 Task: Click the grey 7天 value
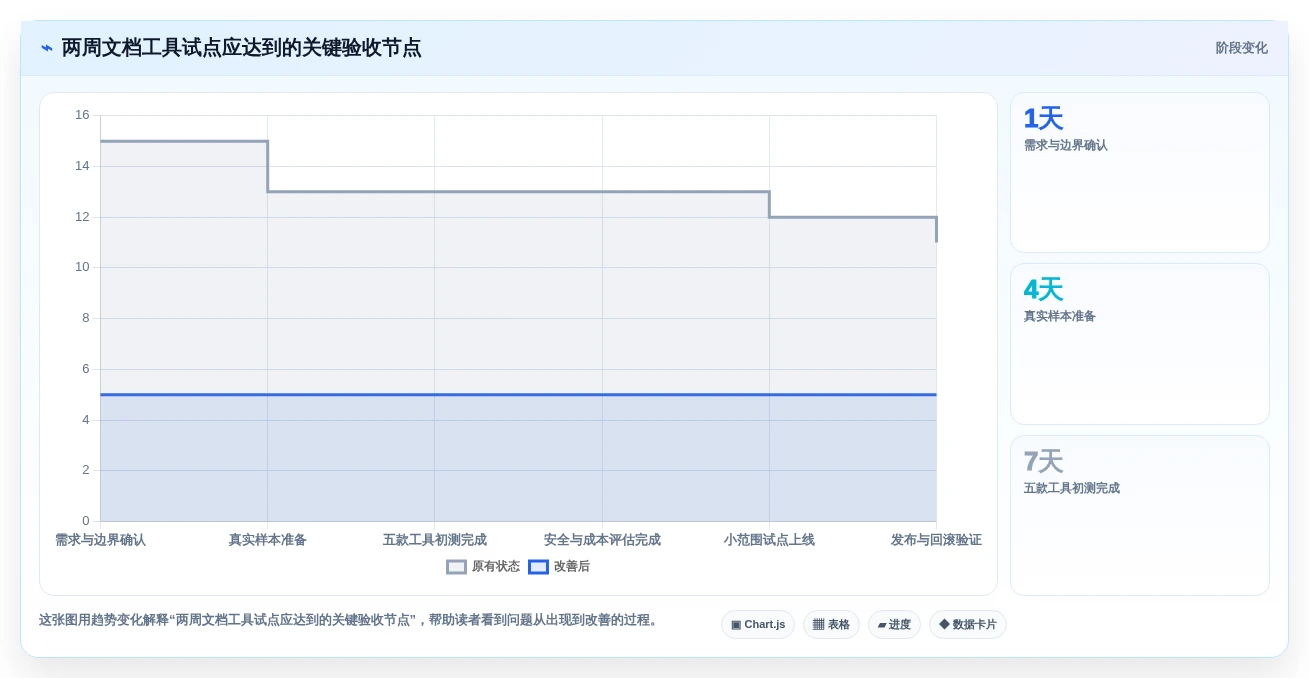click(1043, 462)
